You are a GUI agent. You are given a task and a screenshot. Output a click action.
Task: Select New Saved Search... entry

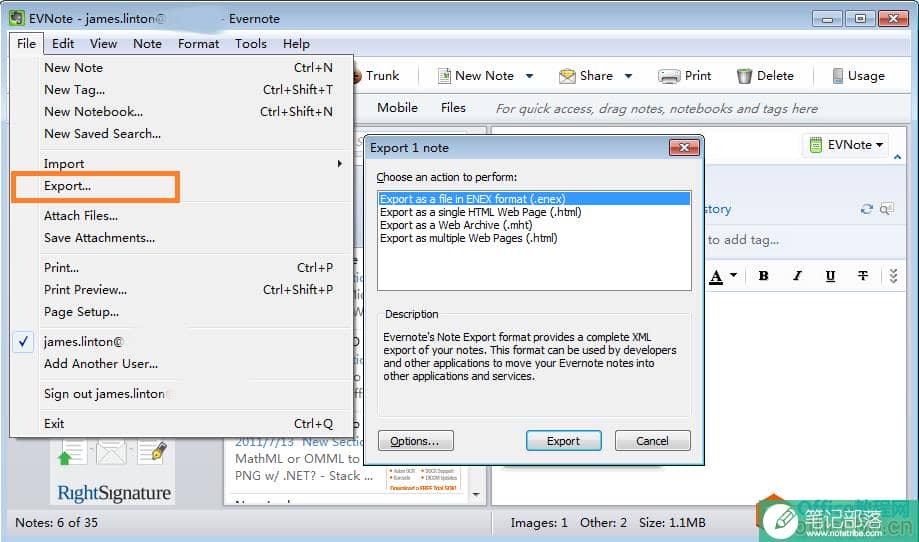pos(182,134)
